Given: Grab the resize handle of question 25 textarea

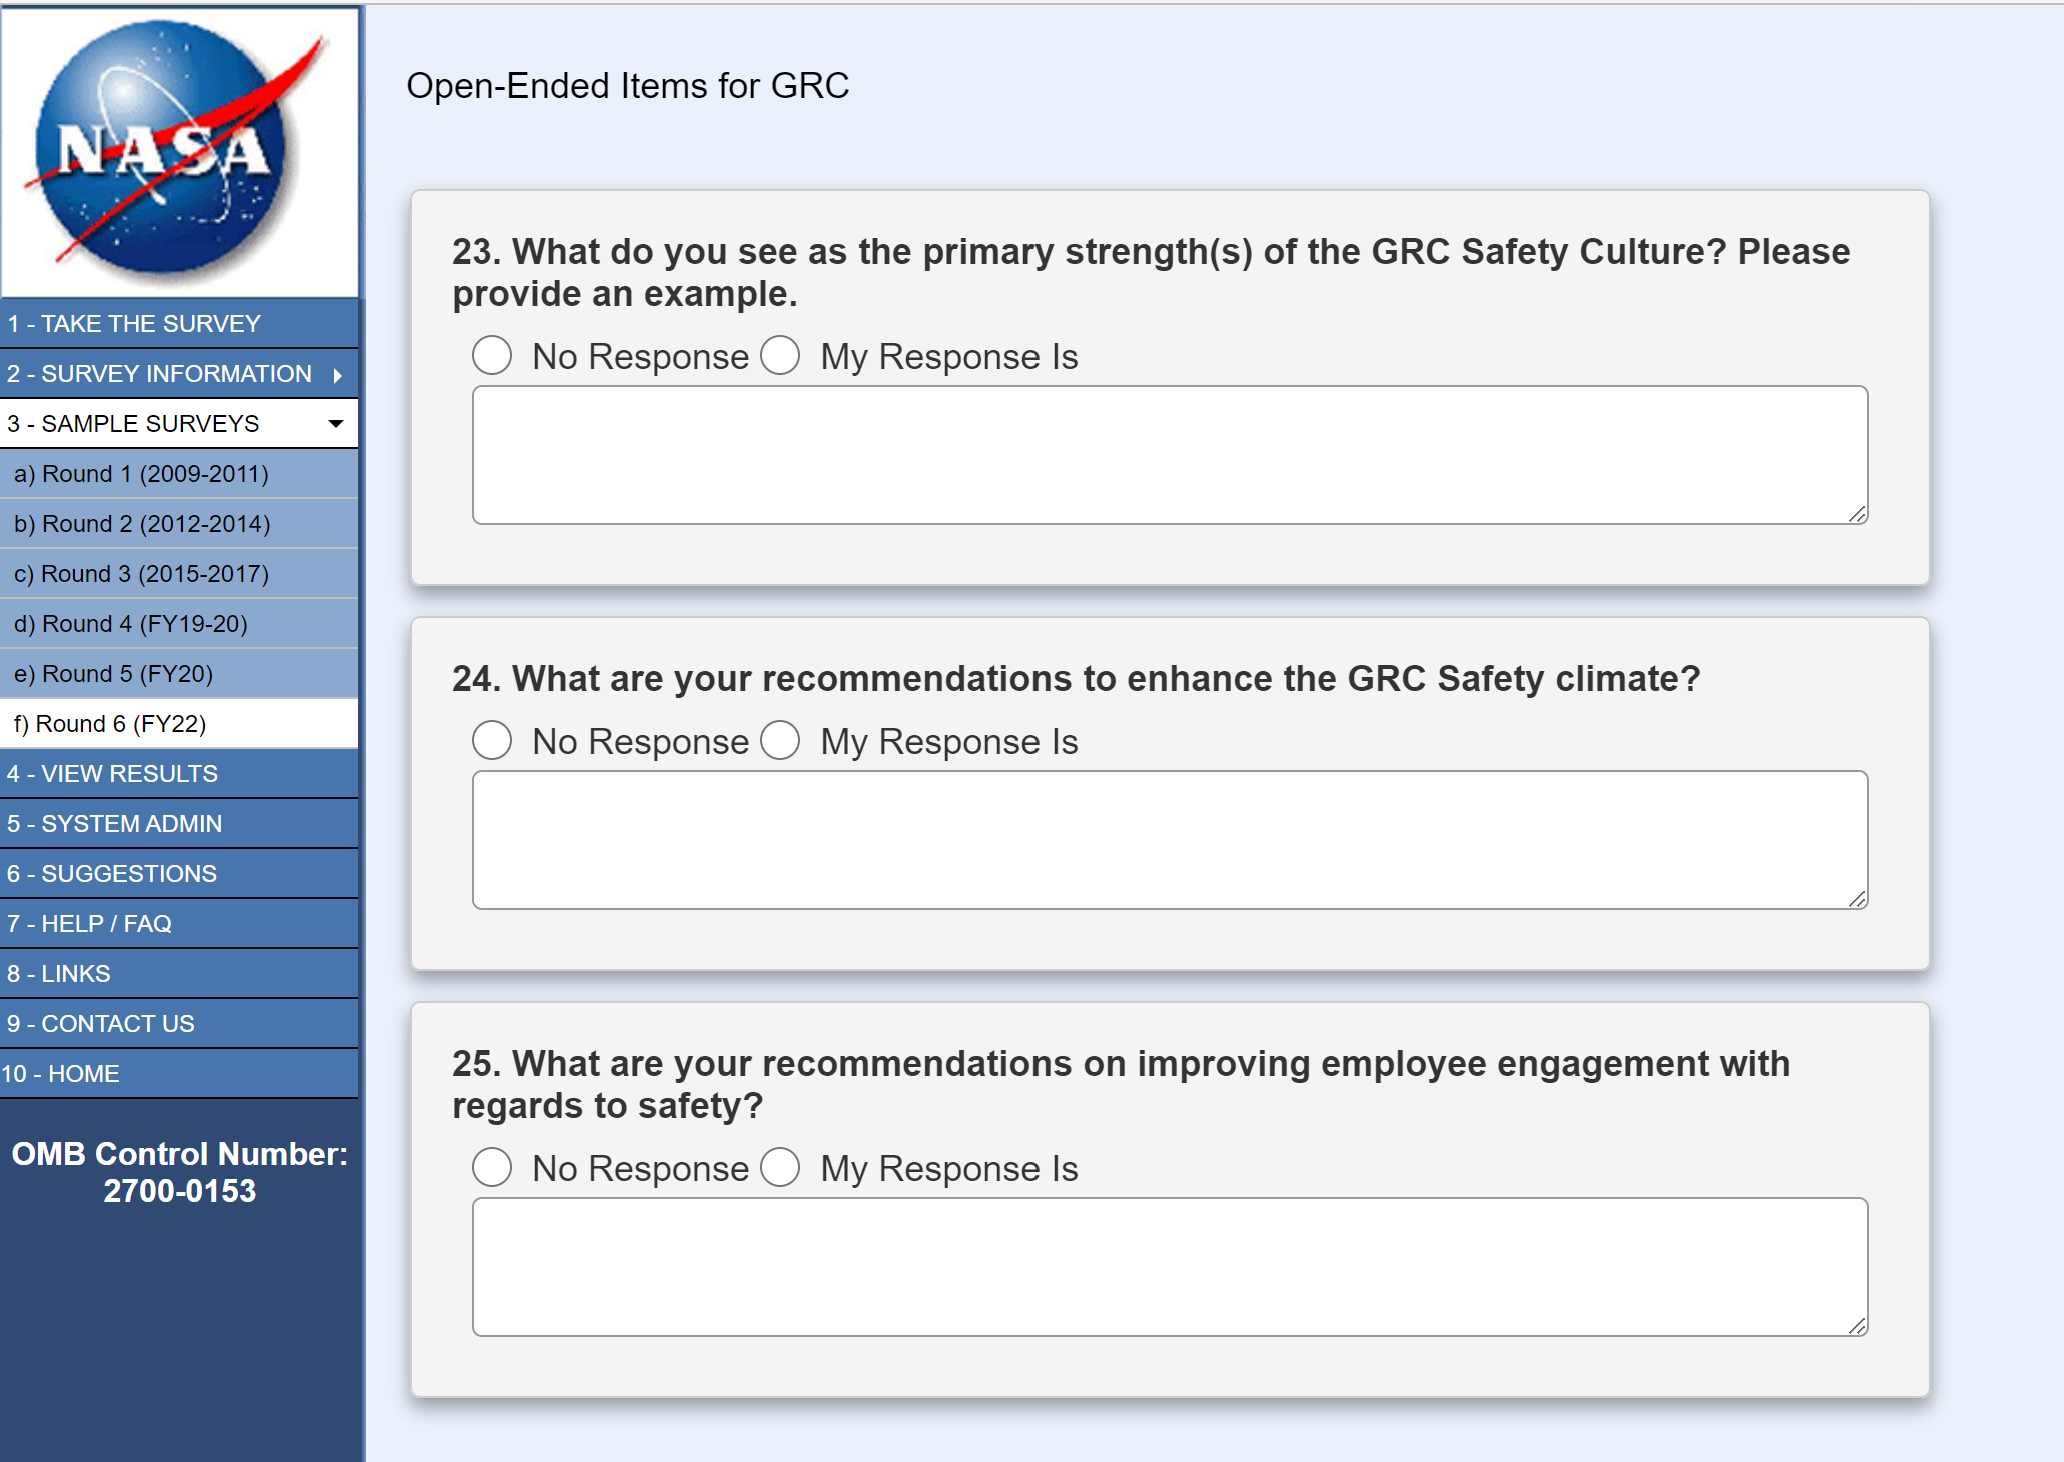Looking at the screenshot, I should [x=1857, y=1326].
